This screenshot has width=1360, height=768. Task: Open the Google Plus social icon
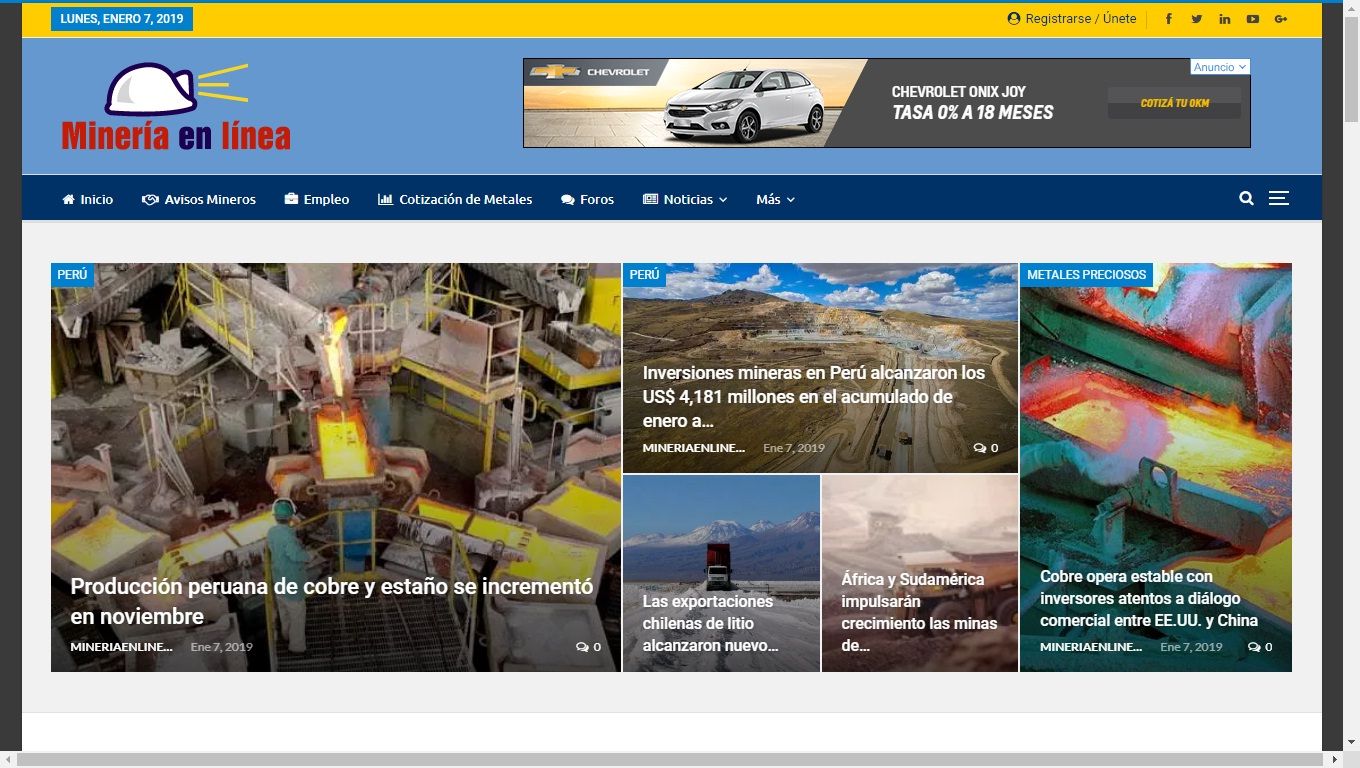point(1280,19)
